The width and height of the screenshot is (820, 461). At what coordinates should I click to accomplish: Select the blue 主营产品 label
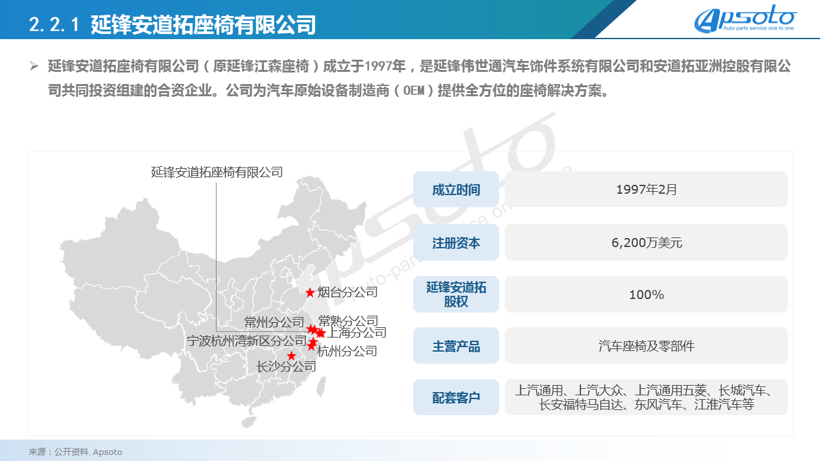[x=456, y=346]
